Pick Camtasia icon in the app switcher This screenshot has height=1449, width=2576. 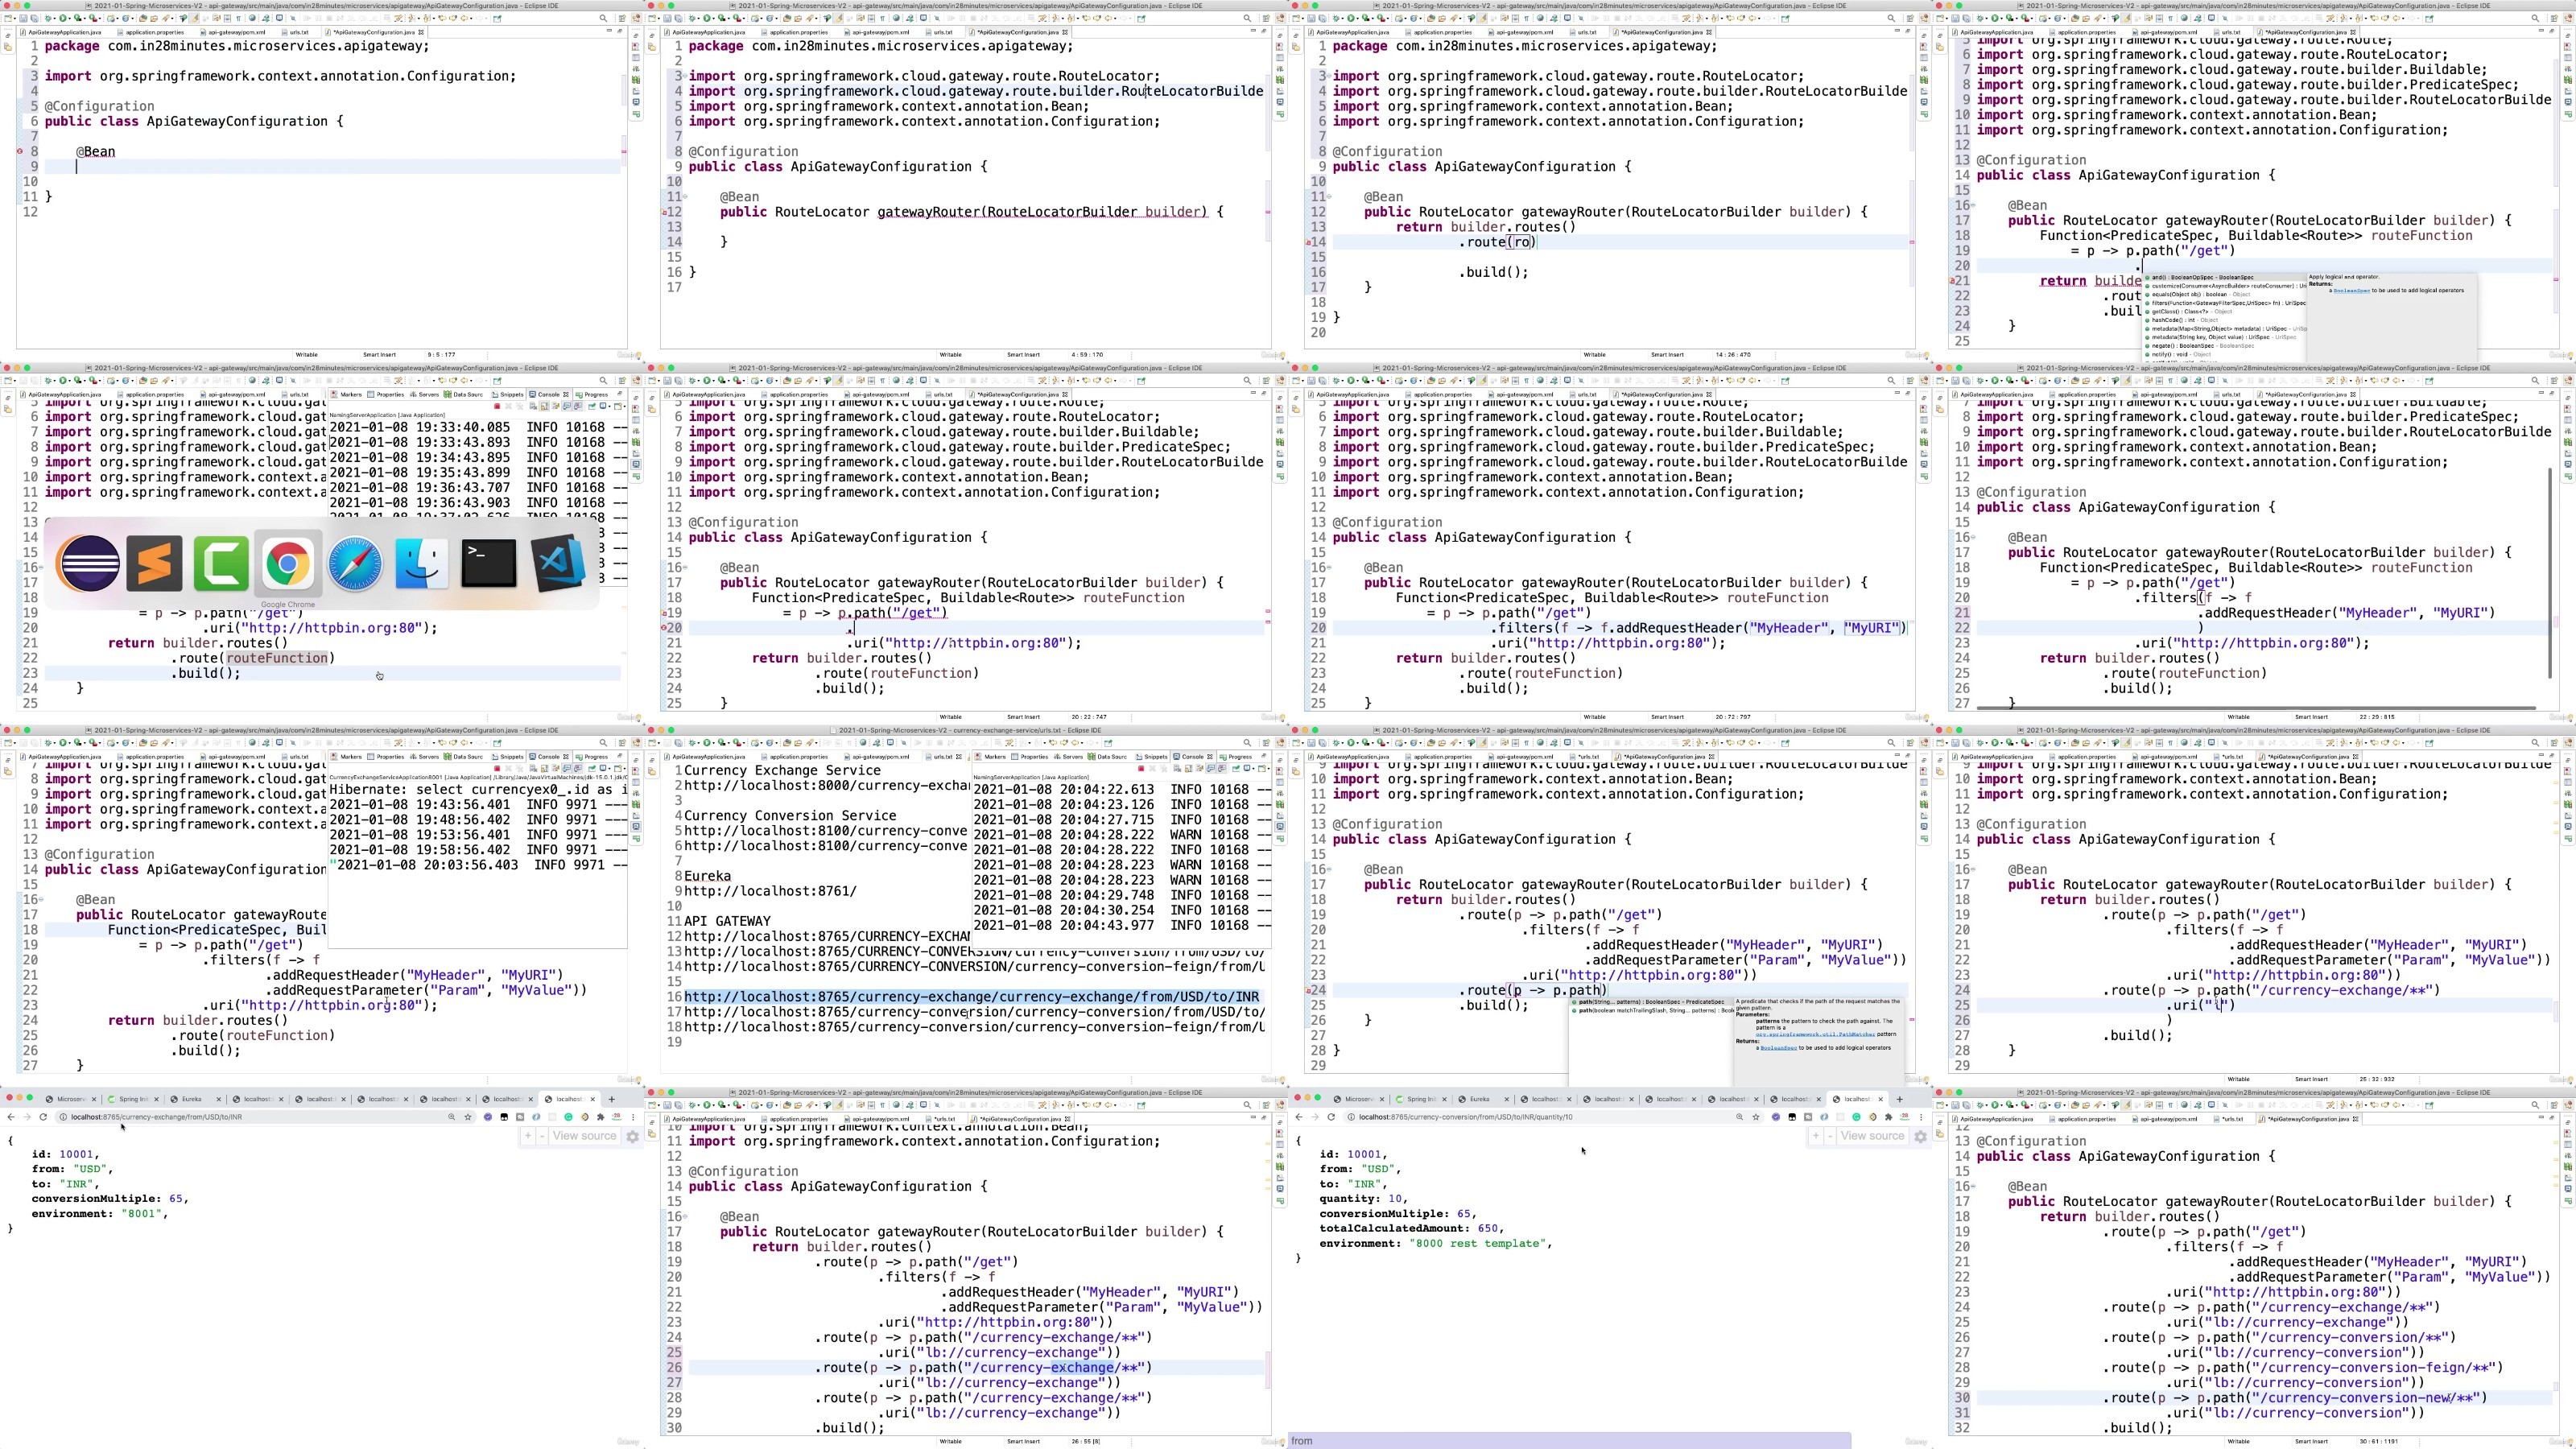click(x=221, y=563)
